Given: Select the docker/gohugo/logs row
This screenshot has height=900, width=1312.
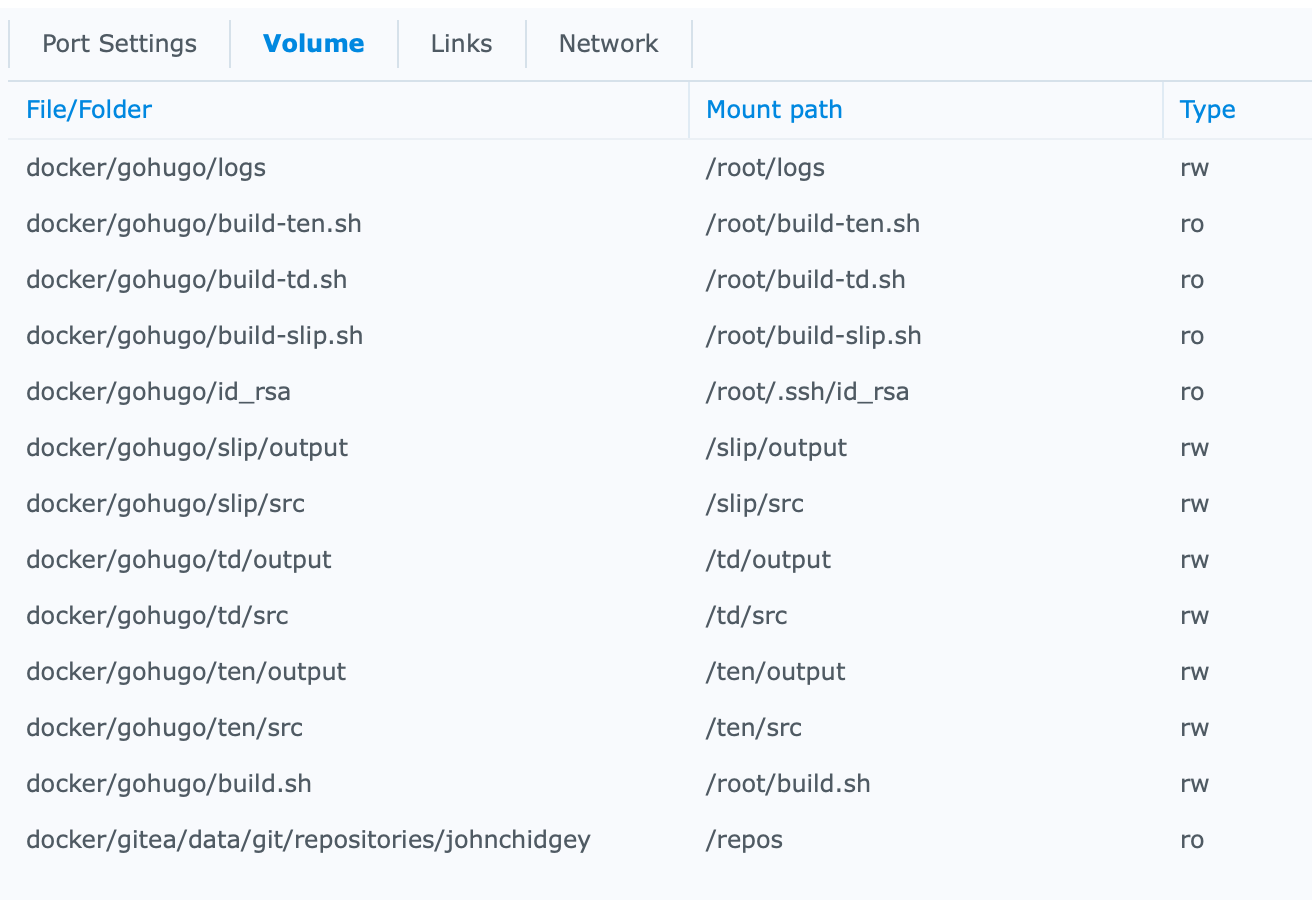Looking at the screenshot, I should pos(146,168).
